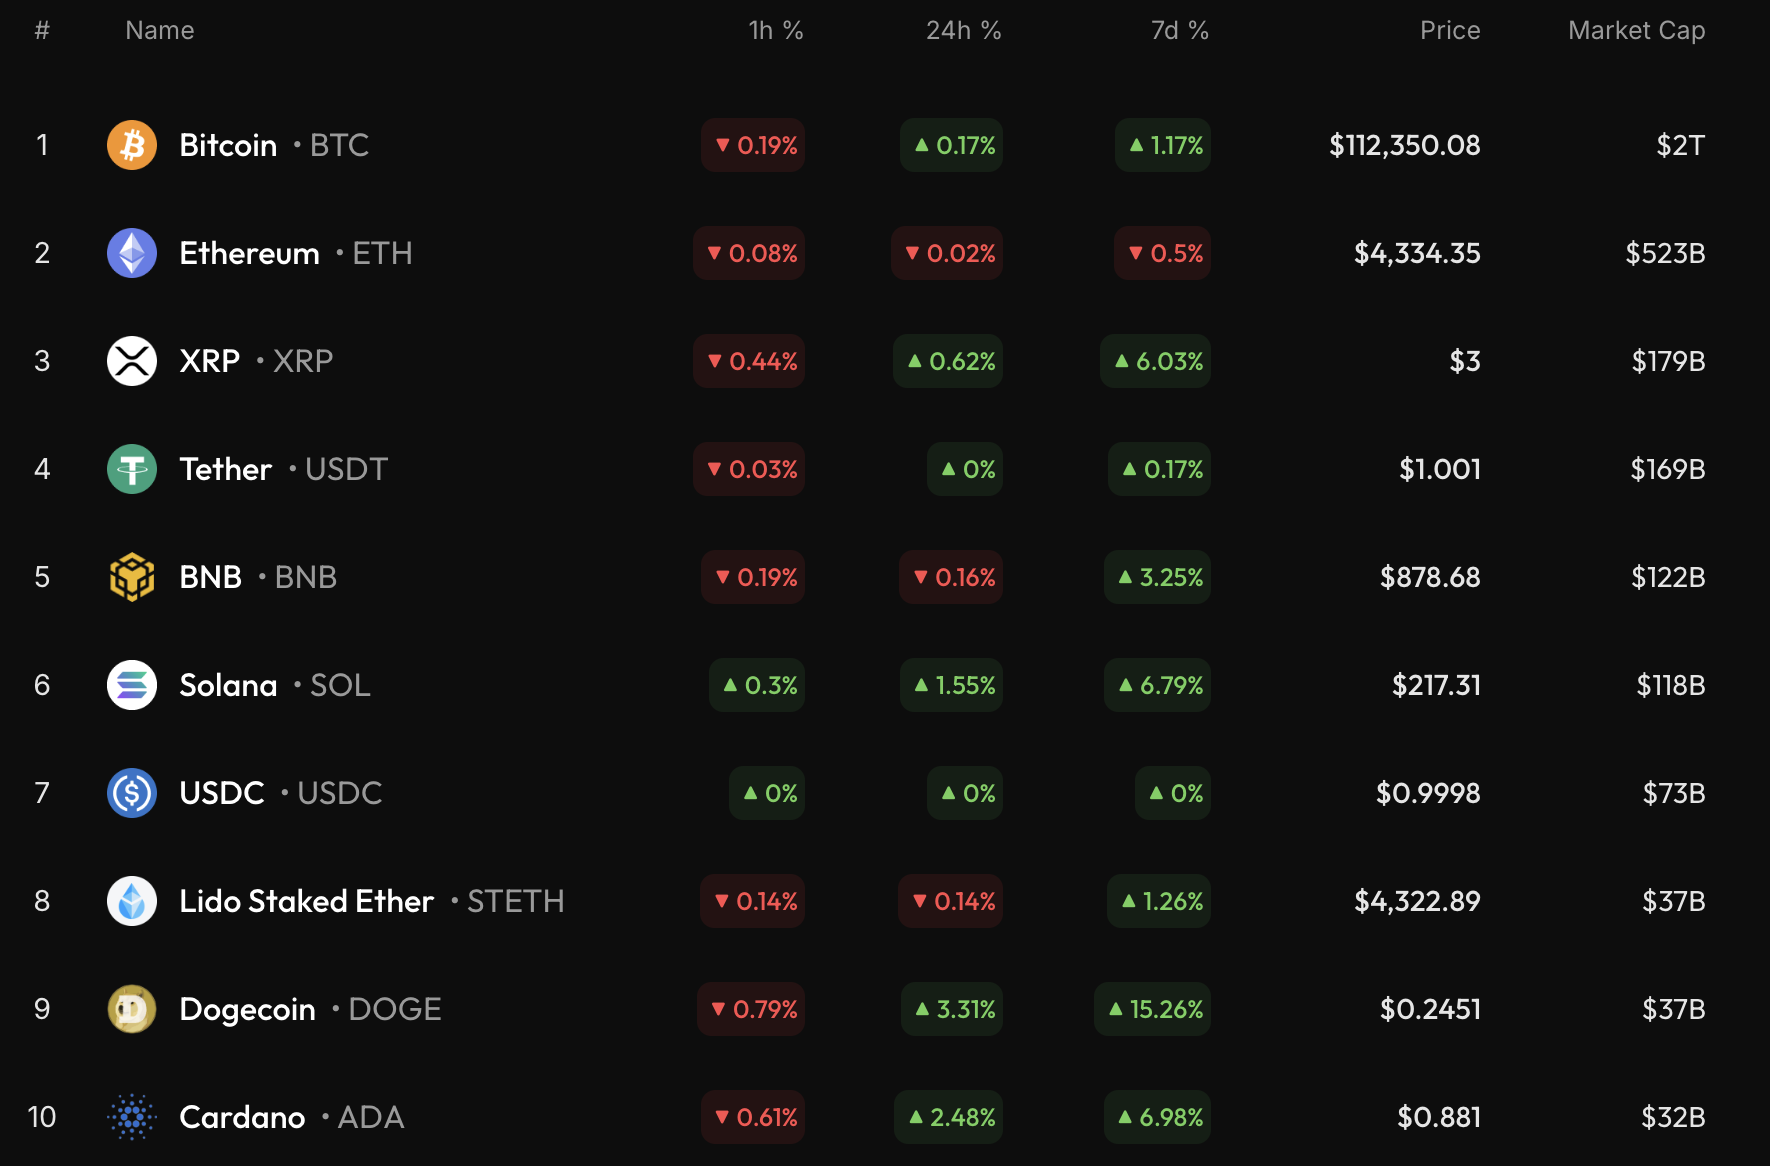Sort coins by Name column header
The height and width of the screenshot is (1166, 1770).
tap(160, 31)
